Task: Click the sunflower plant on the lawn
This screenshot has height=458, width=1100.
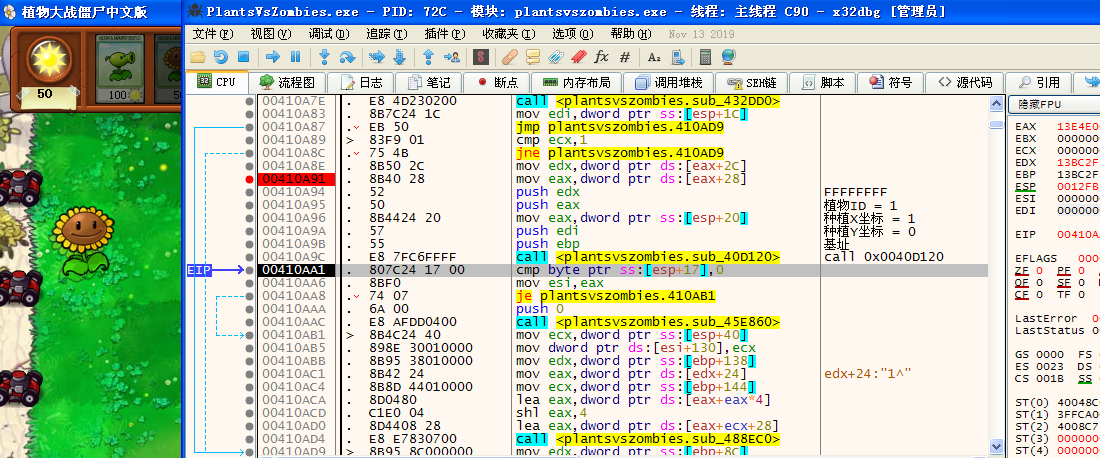Action: click(83, 243)
